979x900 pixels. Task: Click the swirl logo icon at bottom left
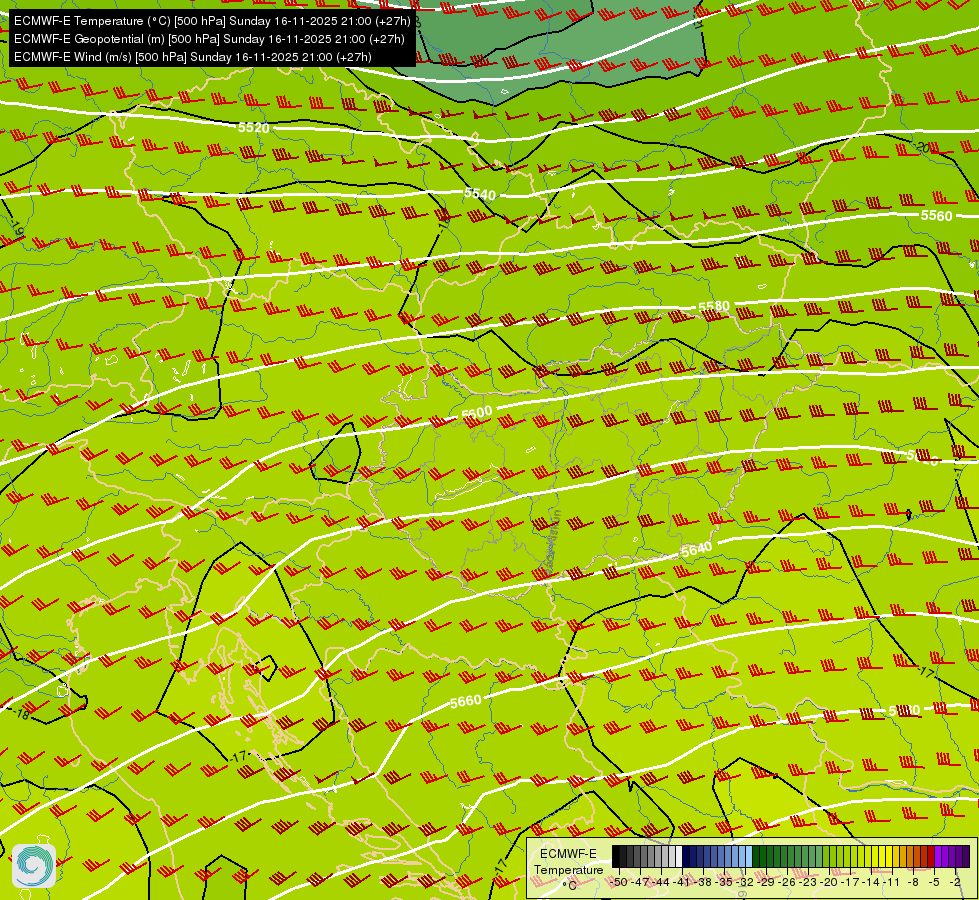coord(34,866)
